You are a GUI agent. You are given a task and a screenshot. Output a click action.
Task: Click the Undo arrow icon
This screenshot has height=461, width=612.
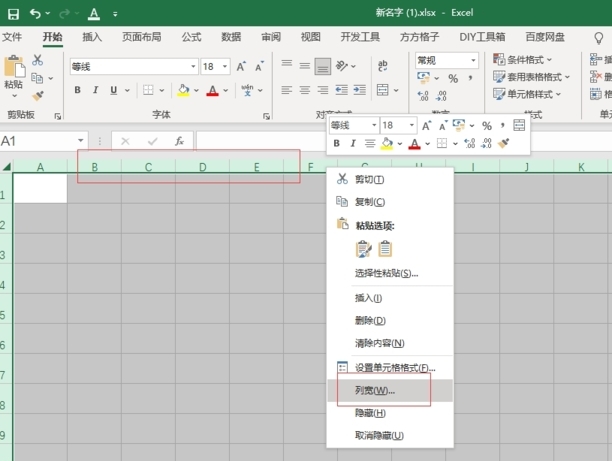pos(35,14)
